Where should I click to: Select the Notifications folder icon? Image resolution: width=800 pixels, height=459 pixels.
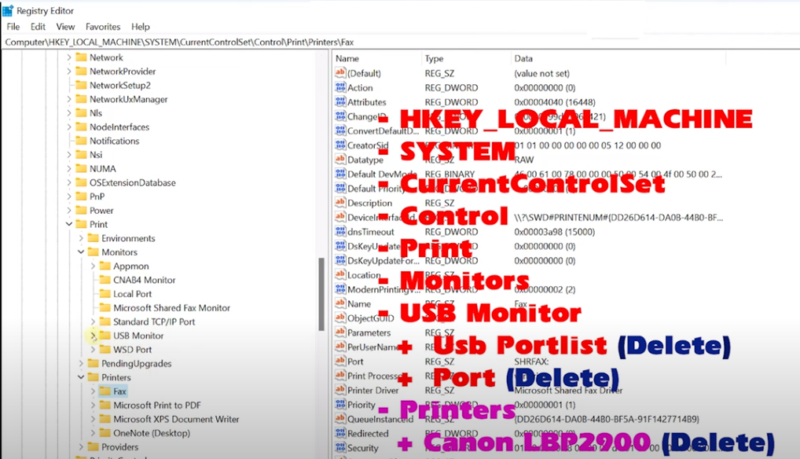click(81, 140)
